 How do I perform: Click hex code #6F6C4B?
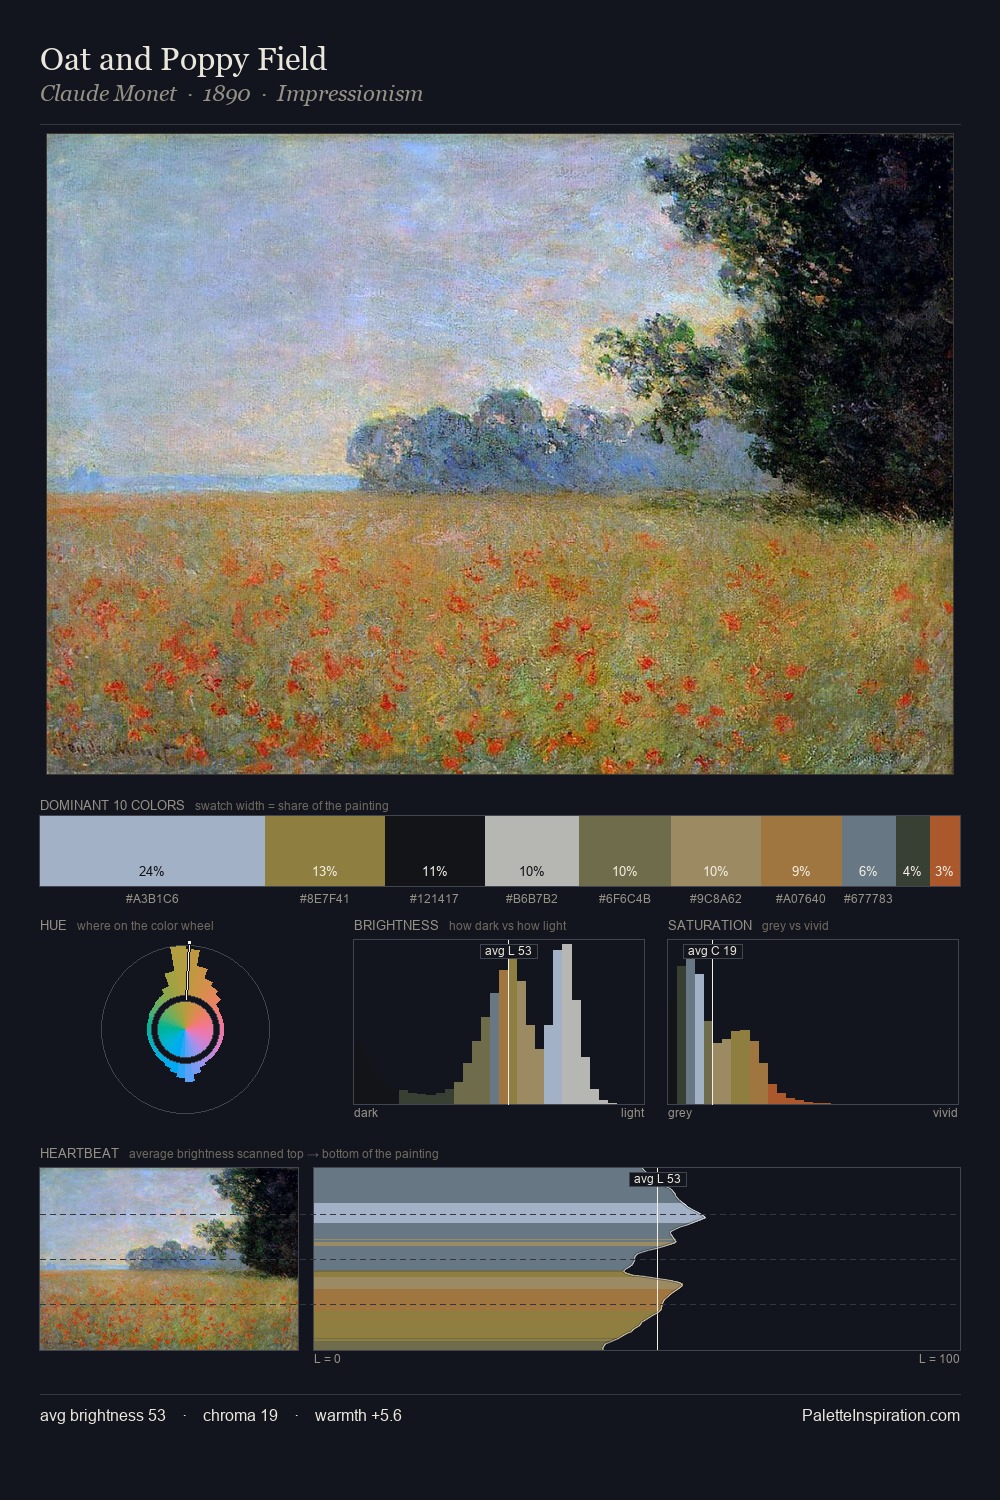[625, 899]
